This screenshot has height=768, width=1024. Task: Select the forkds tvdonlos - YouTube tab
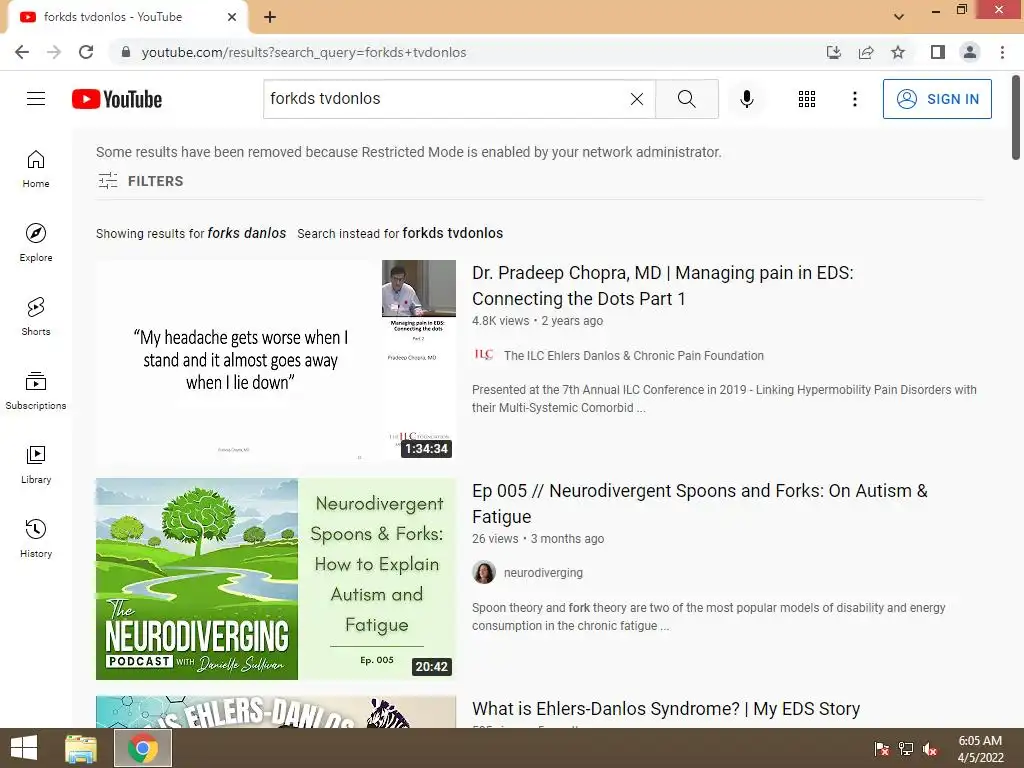127,17
